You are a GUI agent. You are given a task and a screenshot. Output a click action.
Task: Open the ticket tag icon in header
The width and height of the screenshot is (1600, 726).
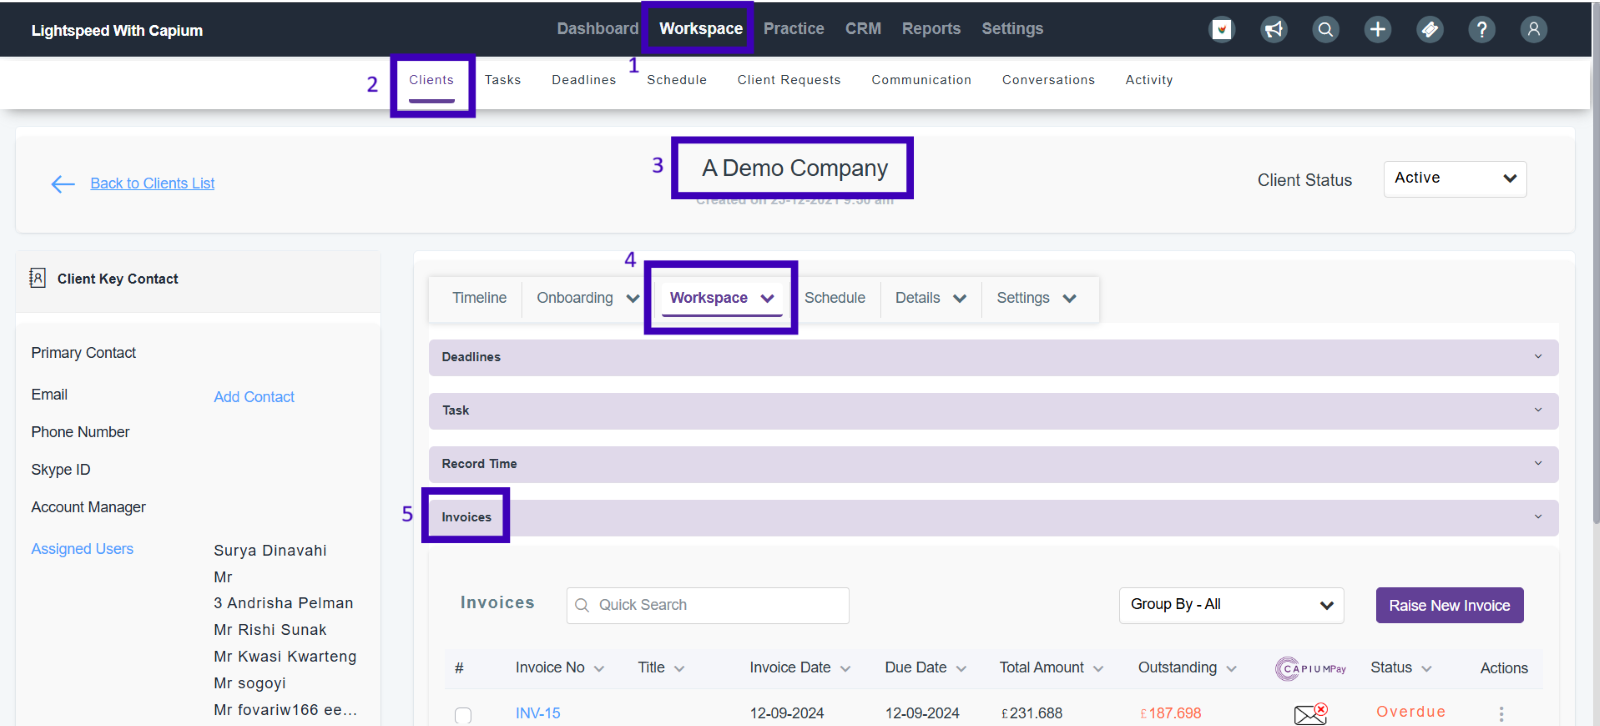1430,30
